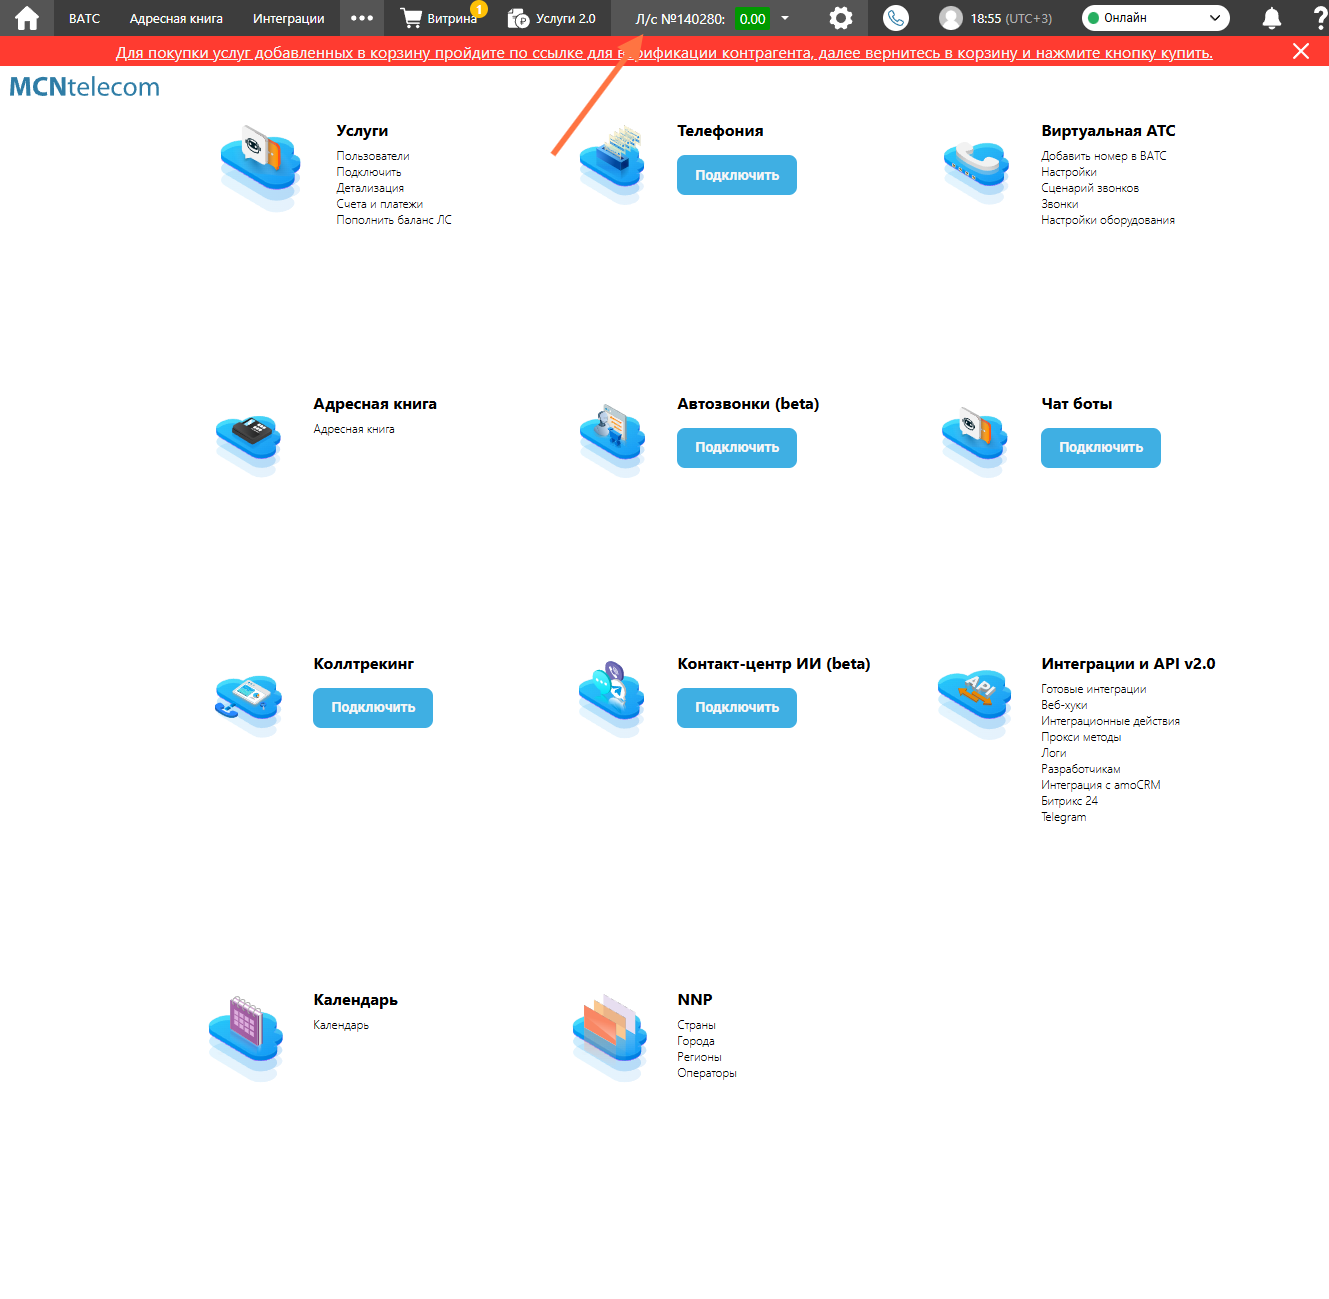Click the Календарь section icon
Screen dimensions: 1329x1299
click(246, 1038)
